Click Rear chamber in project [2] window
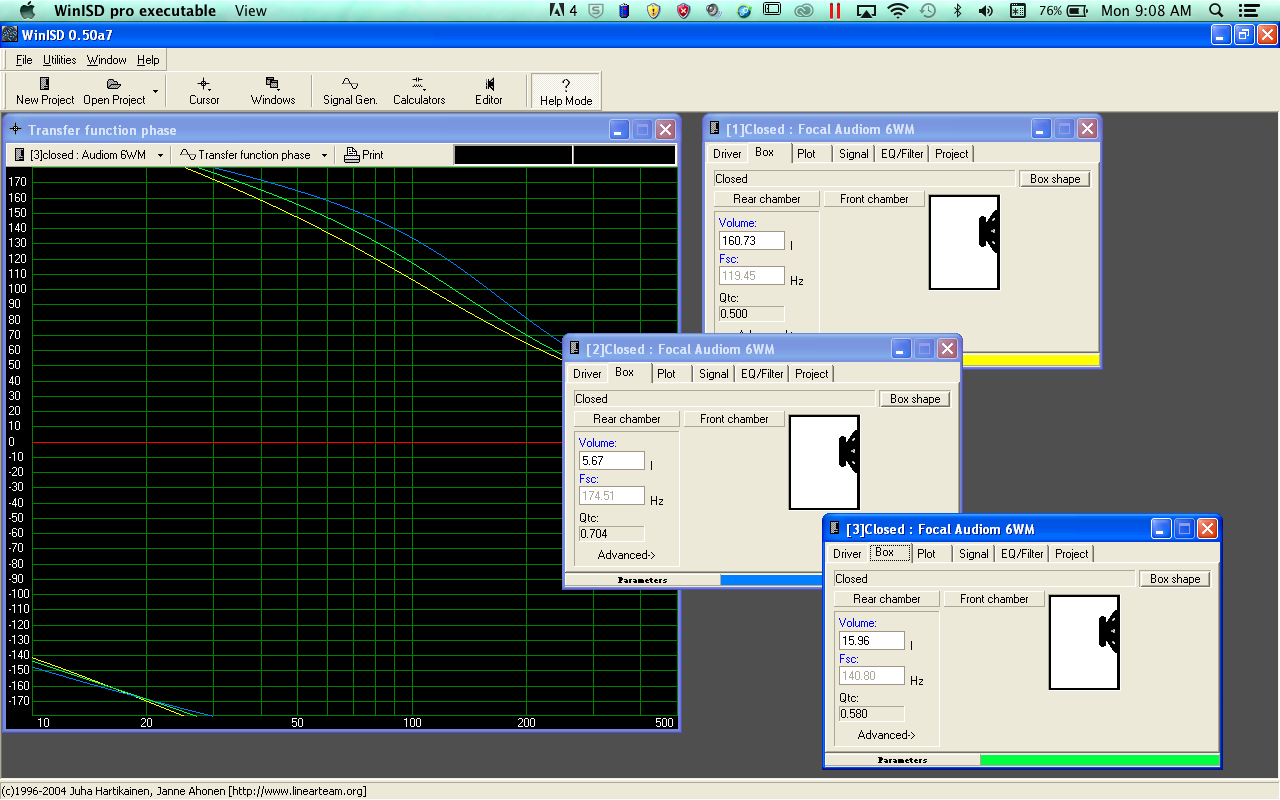Viewport: 1280px width, 800px height. [627, 419]
